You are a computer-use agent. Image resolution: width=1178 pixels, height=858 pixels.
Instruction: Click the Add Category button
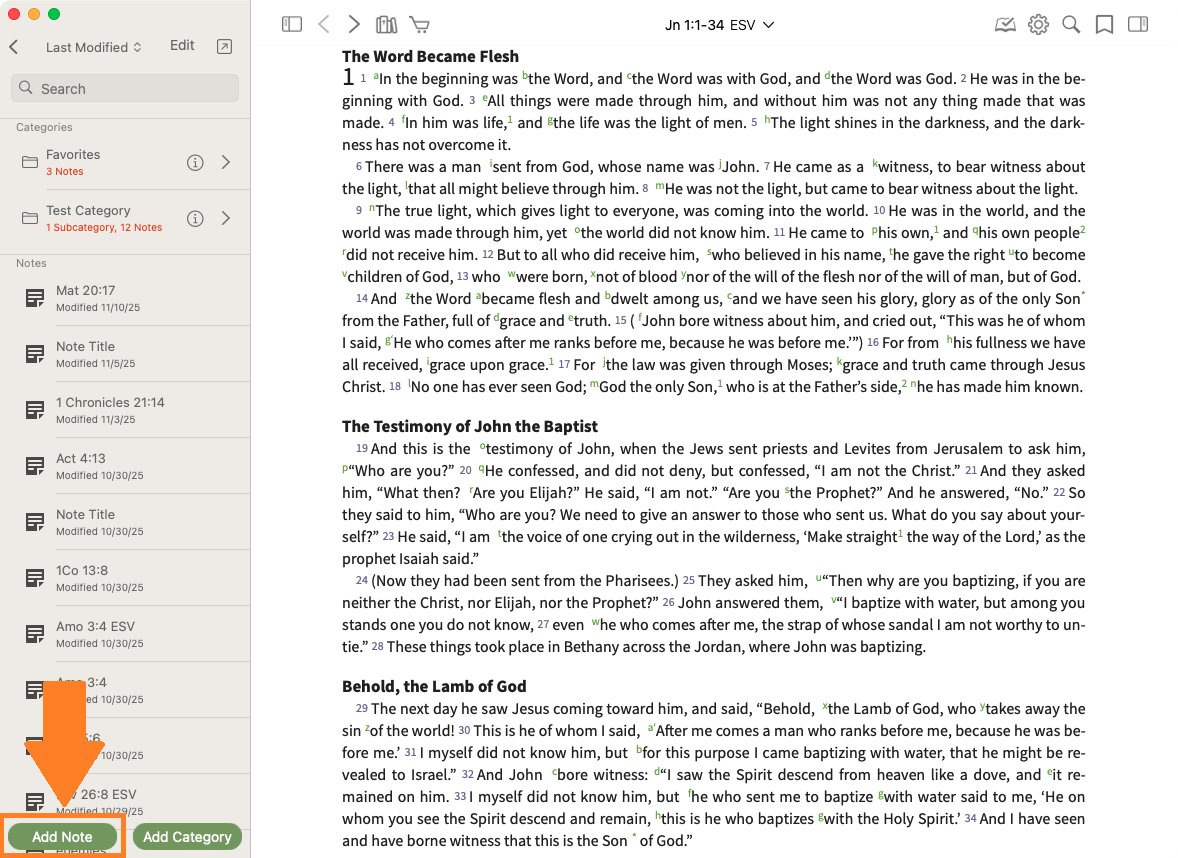tap(187, 837)
